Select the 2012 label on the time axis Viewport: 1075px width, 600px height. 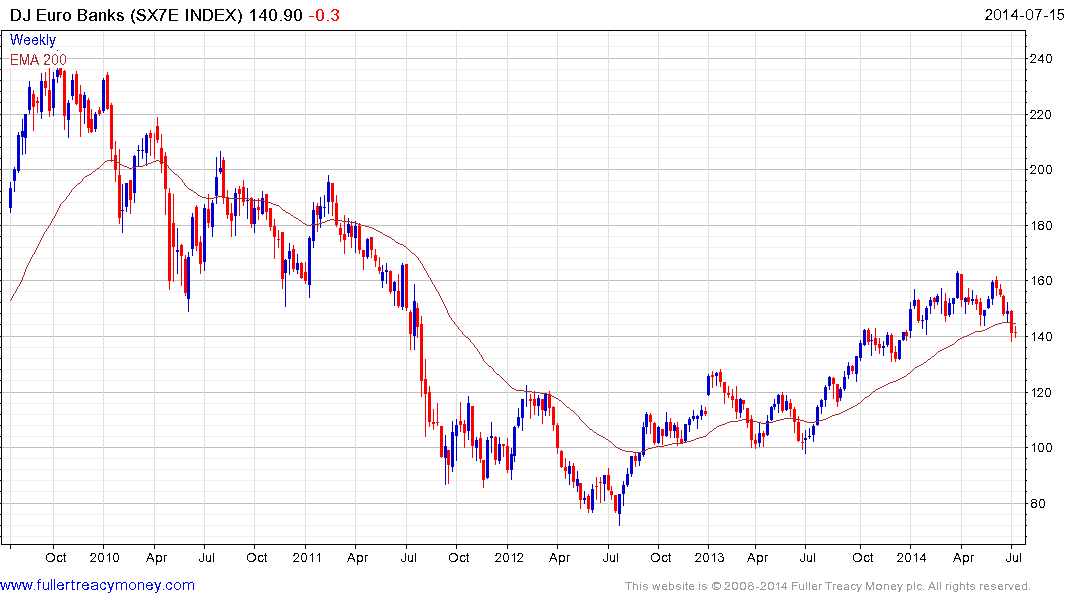point(509,557)
